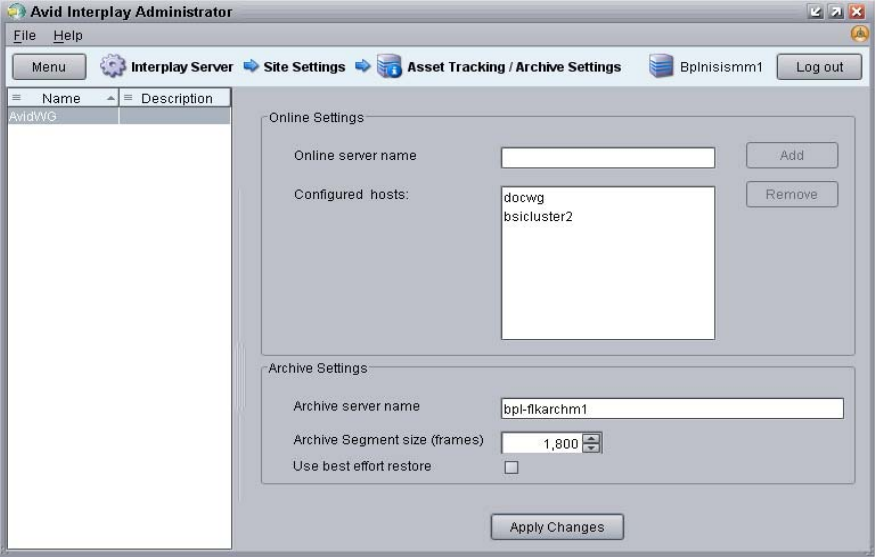Click the maximize window button
Image resolution: width=875 pixels, height=557 pixels.
[836, 11]
